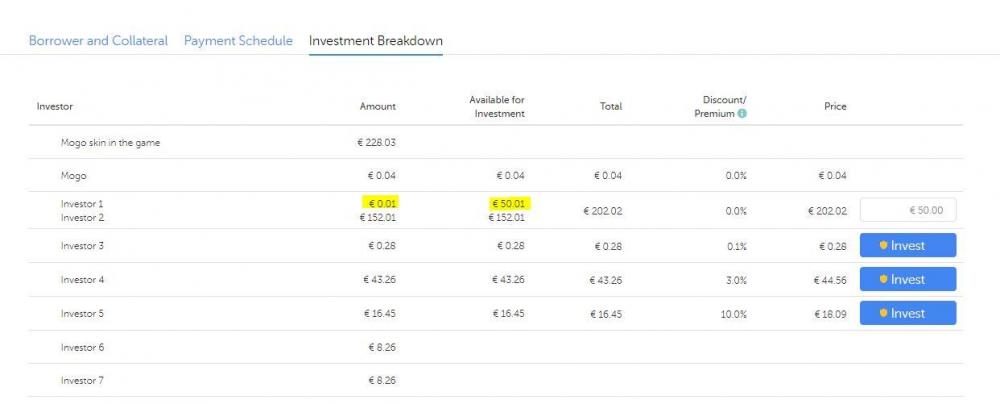Image resolution: width=1000 pixels, height=404 pixels.
Task: Click the Discount/Premium info icon
Action: click(742, 114)
